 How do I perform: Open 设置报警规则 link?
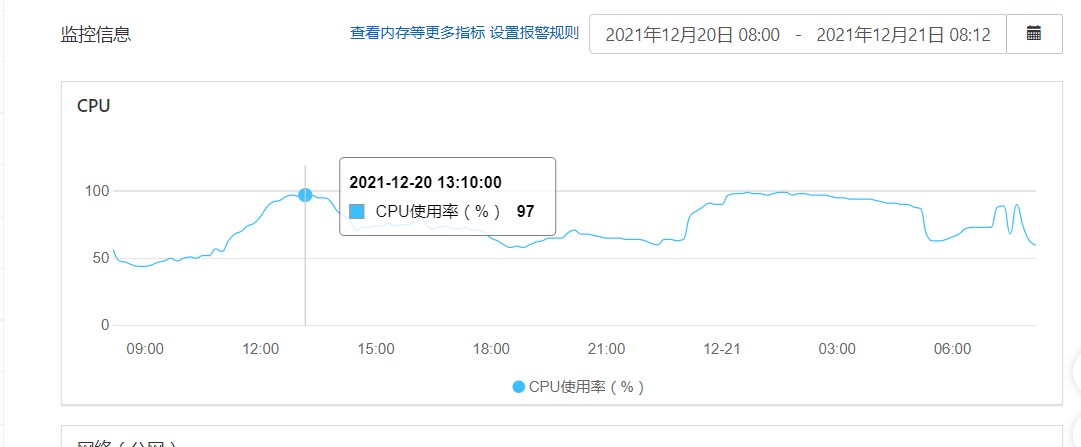[x=534, y=33]
